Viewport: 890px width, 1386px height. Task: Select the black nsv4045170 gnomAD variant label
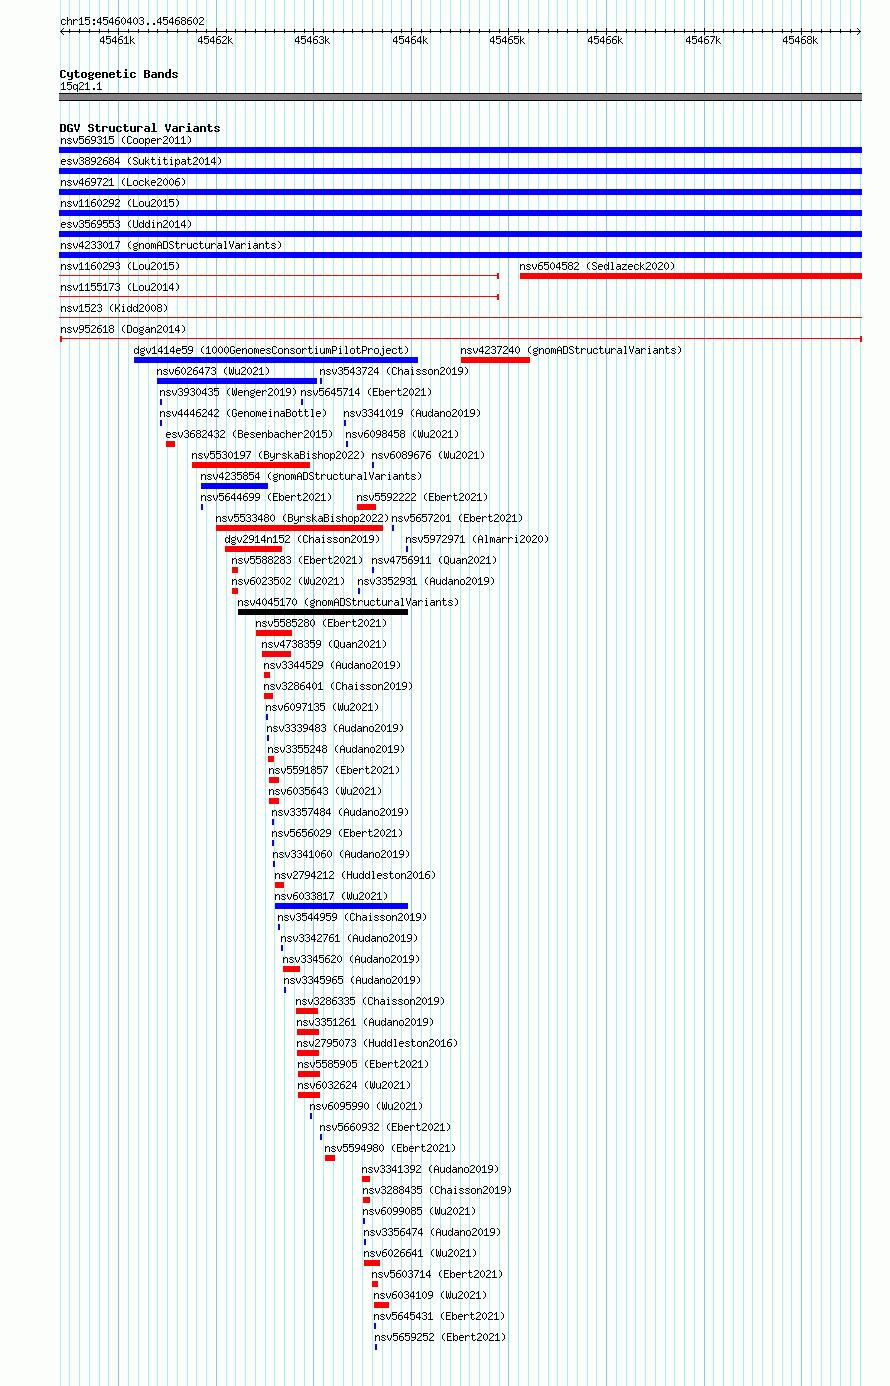pyautogui.click(x=348, y=603)
